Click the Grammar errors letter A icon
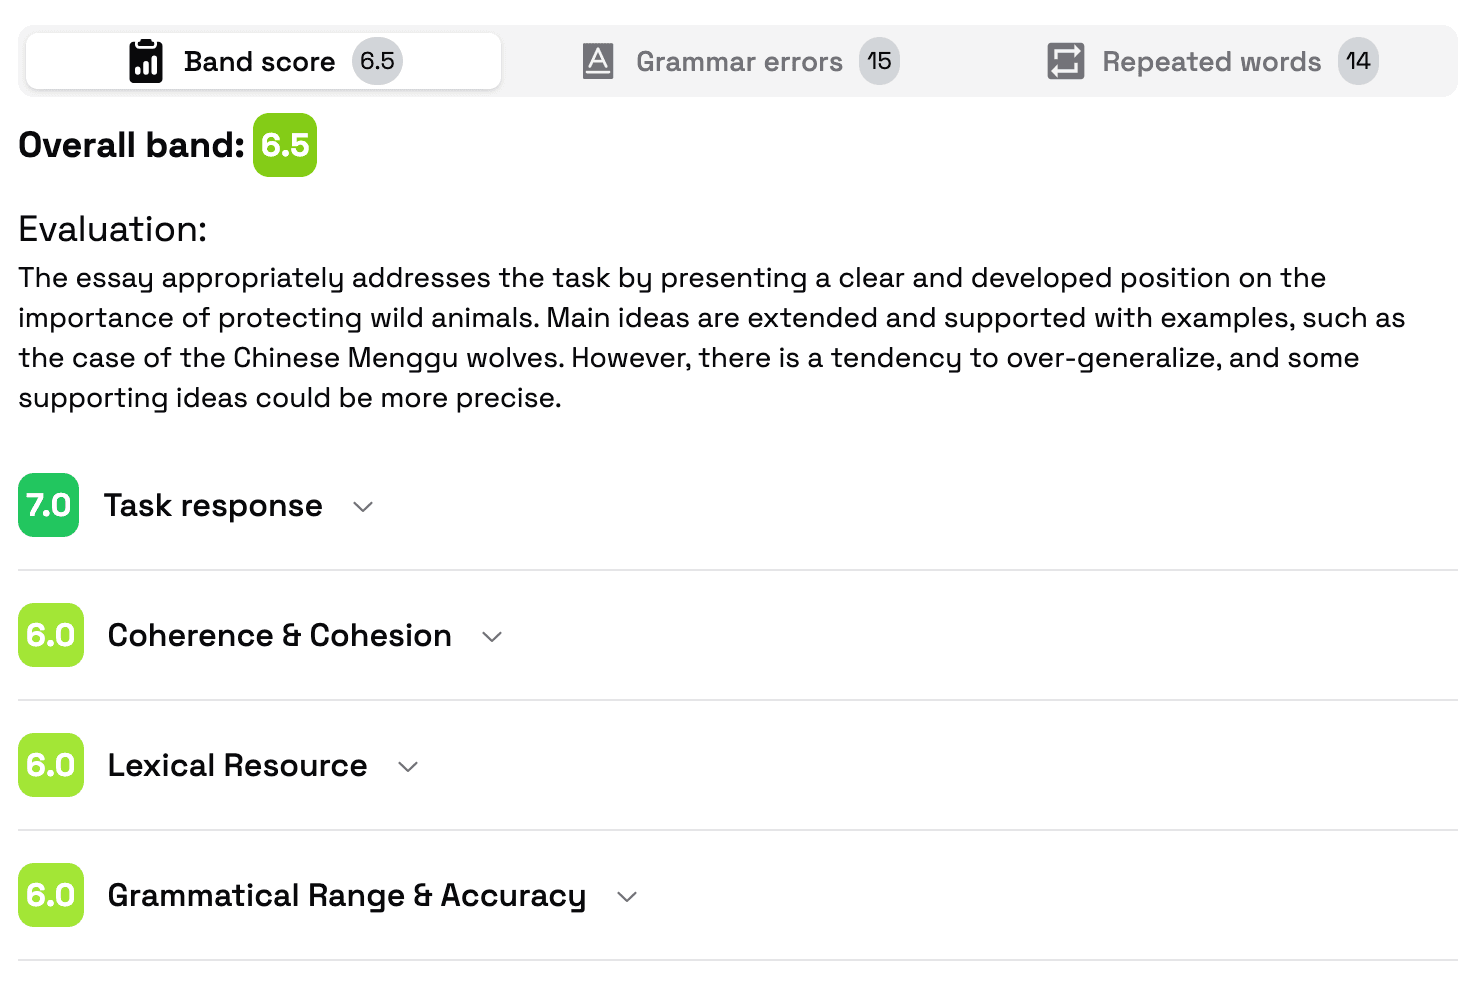This screenshot has height=996, width=1482. point(598,61)
